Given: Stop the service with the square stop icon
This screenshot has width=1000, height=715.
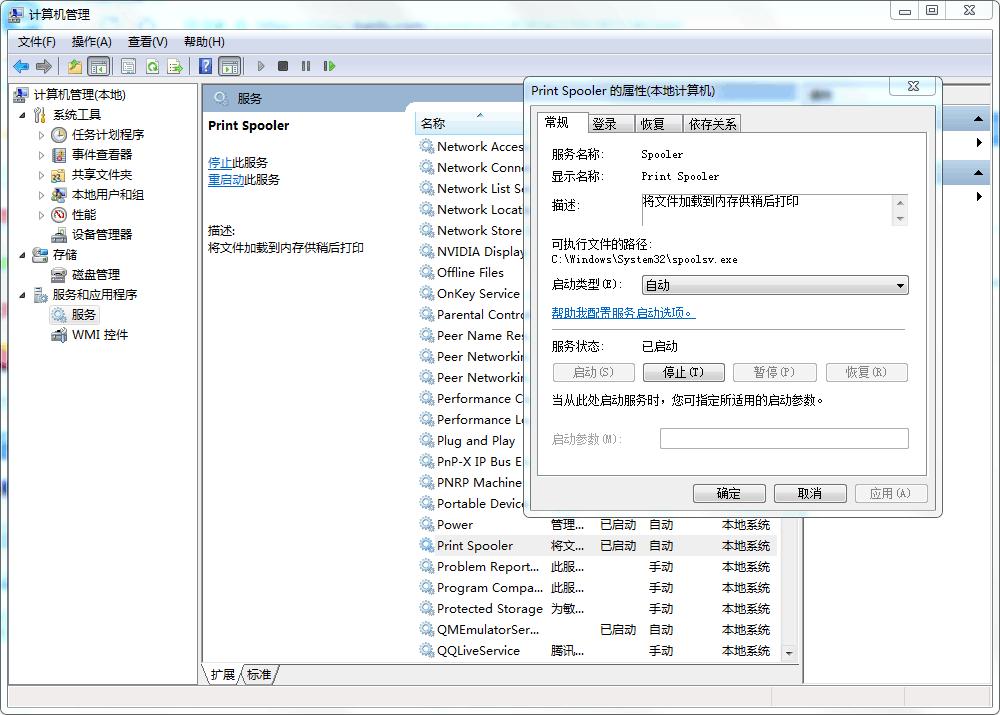Looking at the screenshot, I should (x=285, y=66).
